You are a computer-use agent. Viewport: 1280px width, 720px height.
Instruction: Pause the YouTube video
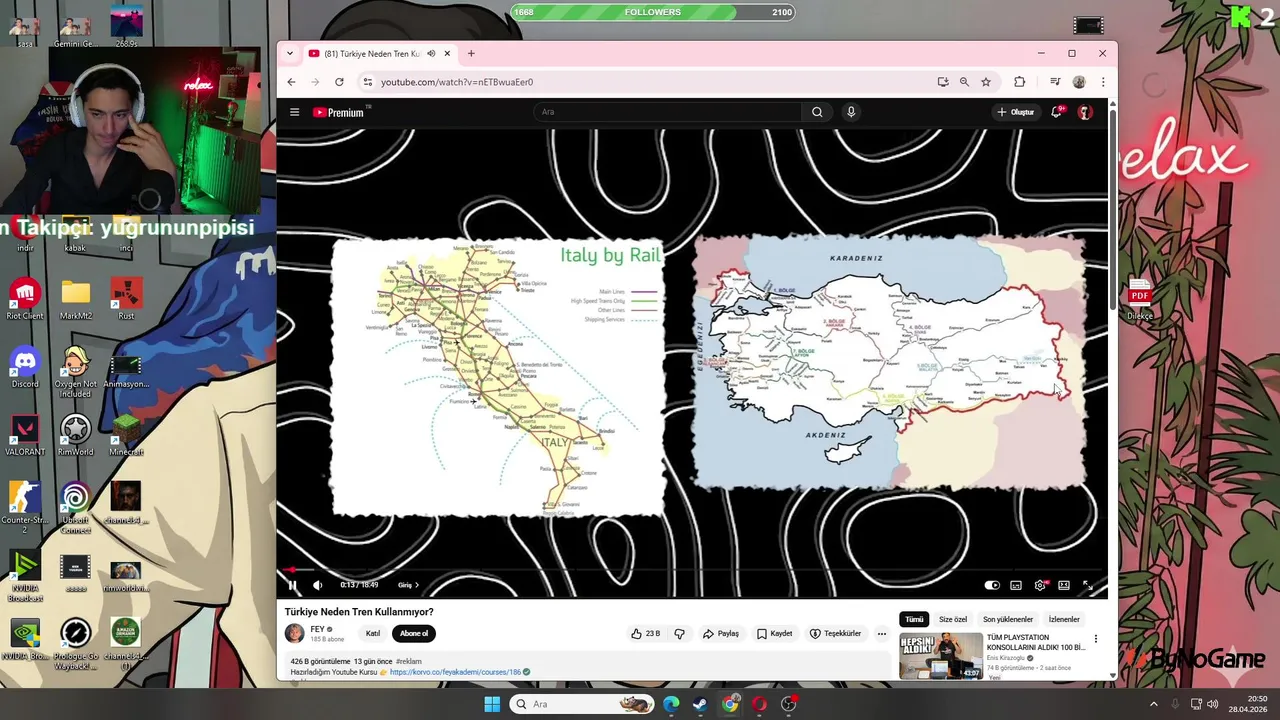pos(292,585)
